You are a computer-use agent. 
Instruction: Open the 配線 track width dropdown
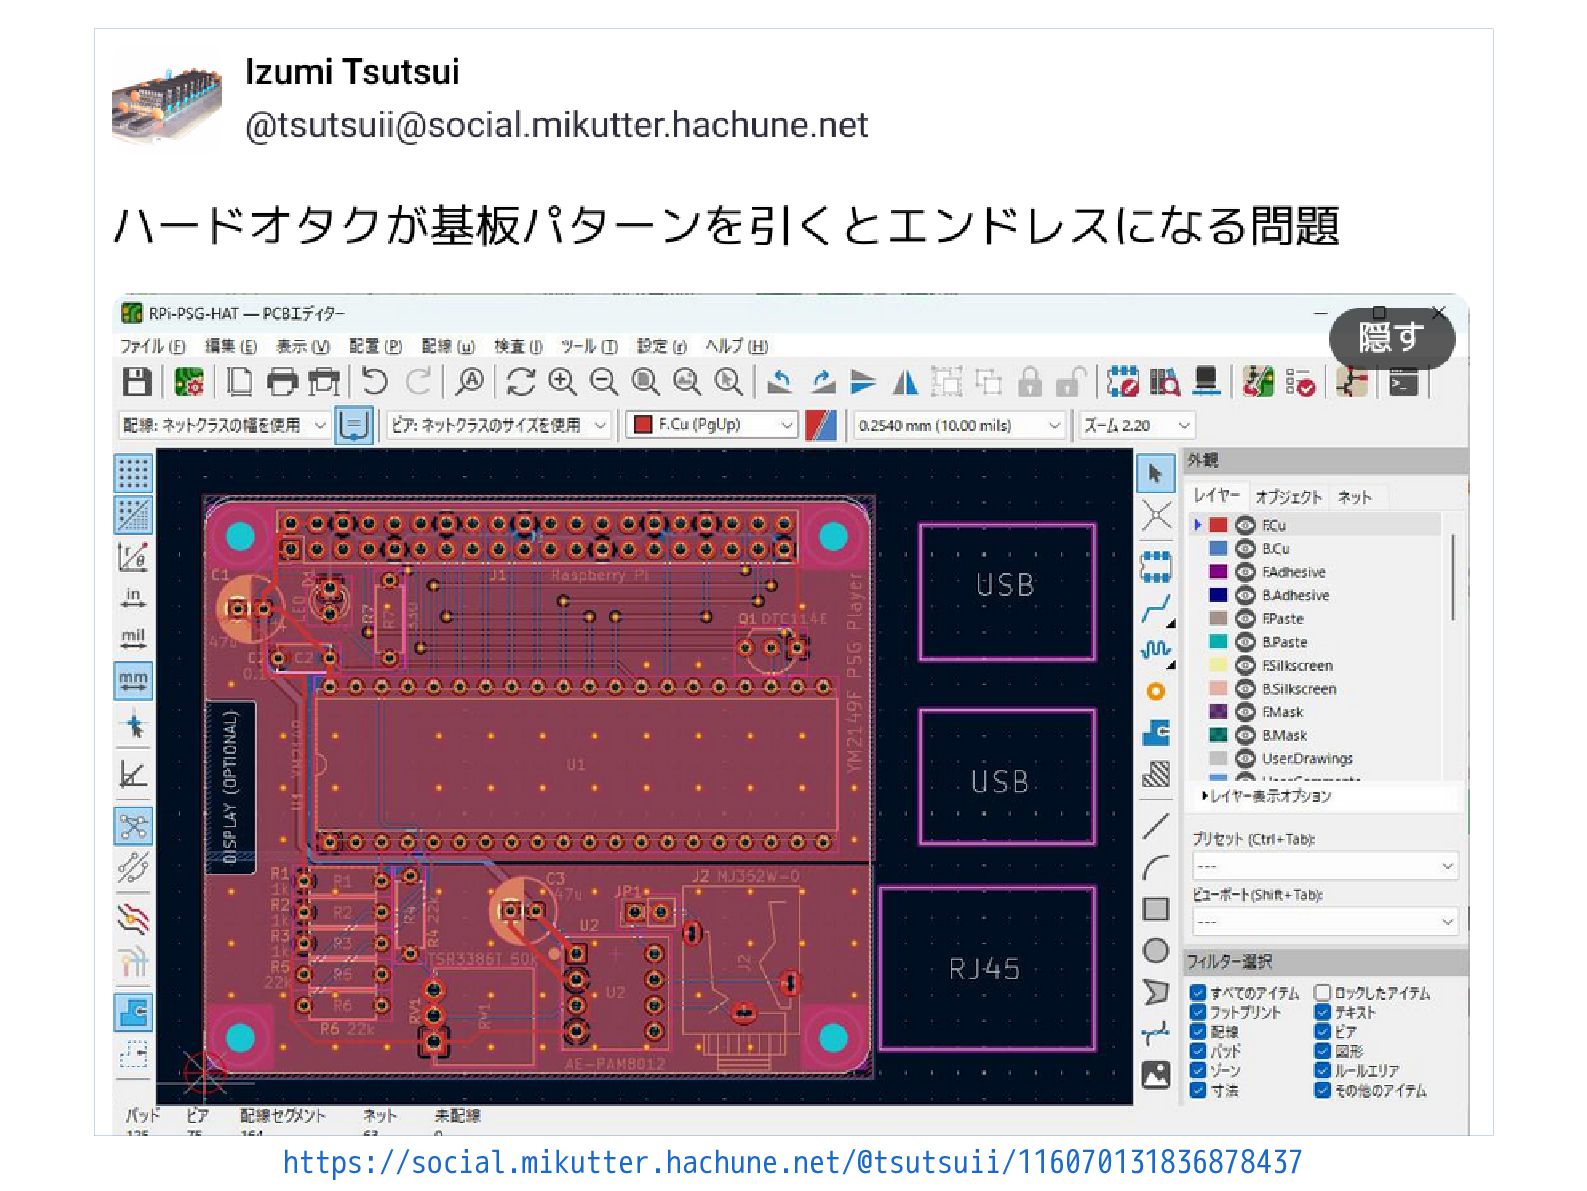(x=224, y=425)
